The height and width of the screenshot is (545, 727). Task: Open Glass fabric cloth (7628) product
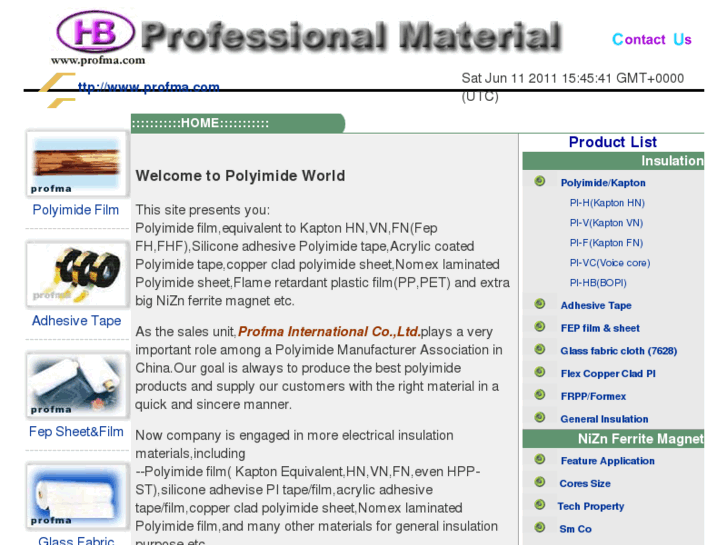pos(619,351)
